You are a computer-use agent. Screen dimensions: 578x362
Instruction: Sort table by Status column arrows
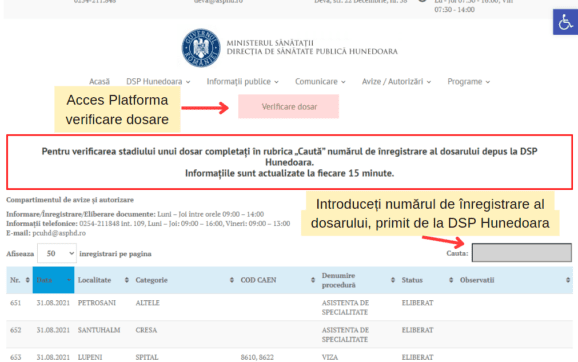451,280
